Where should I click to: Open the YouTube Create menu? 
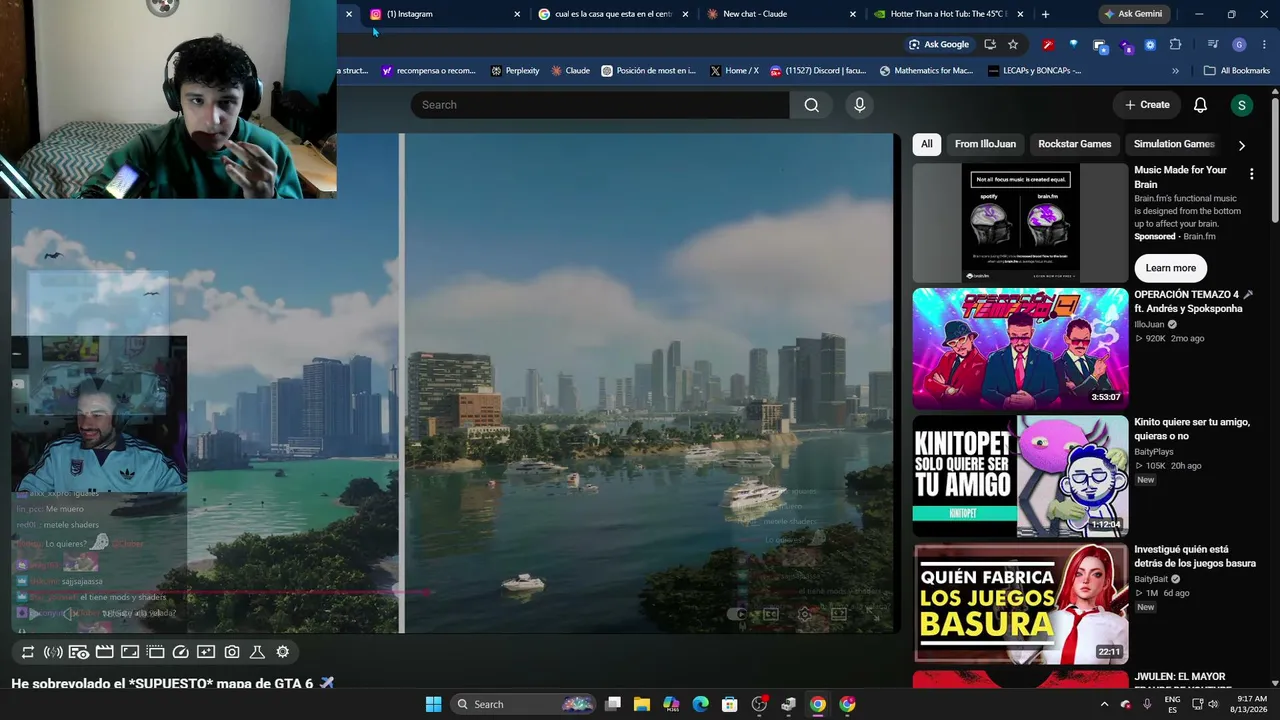1147,105
